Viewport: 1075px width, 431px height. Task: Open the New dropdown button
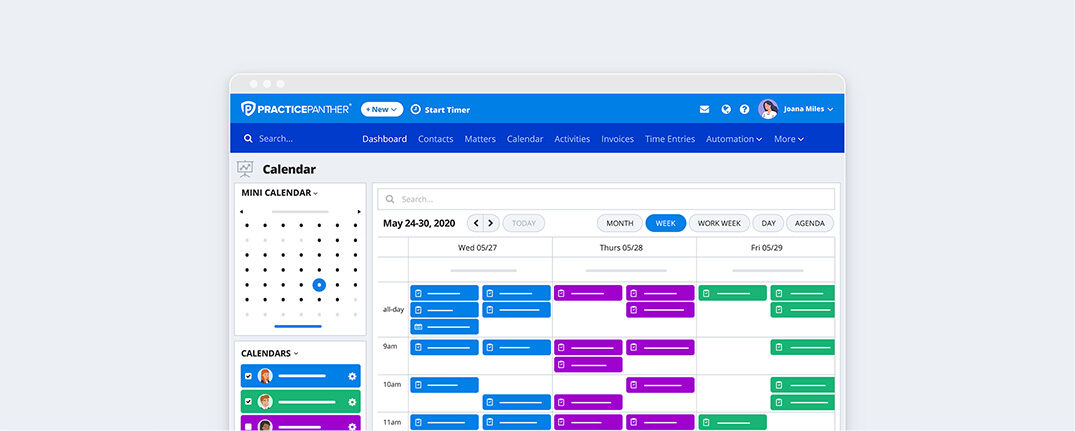pyautogui.click(x=382, y=110)
